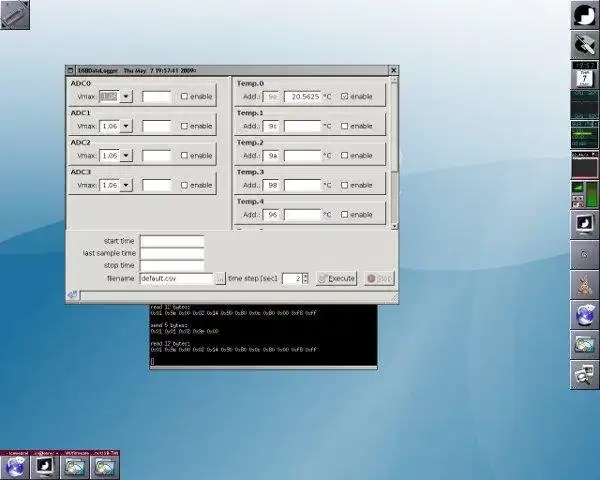
Task: Restore the minimized globe browser miniwindow
Action: 15,465
